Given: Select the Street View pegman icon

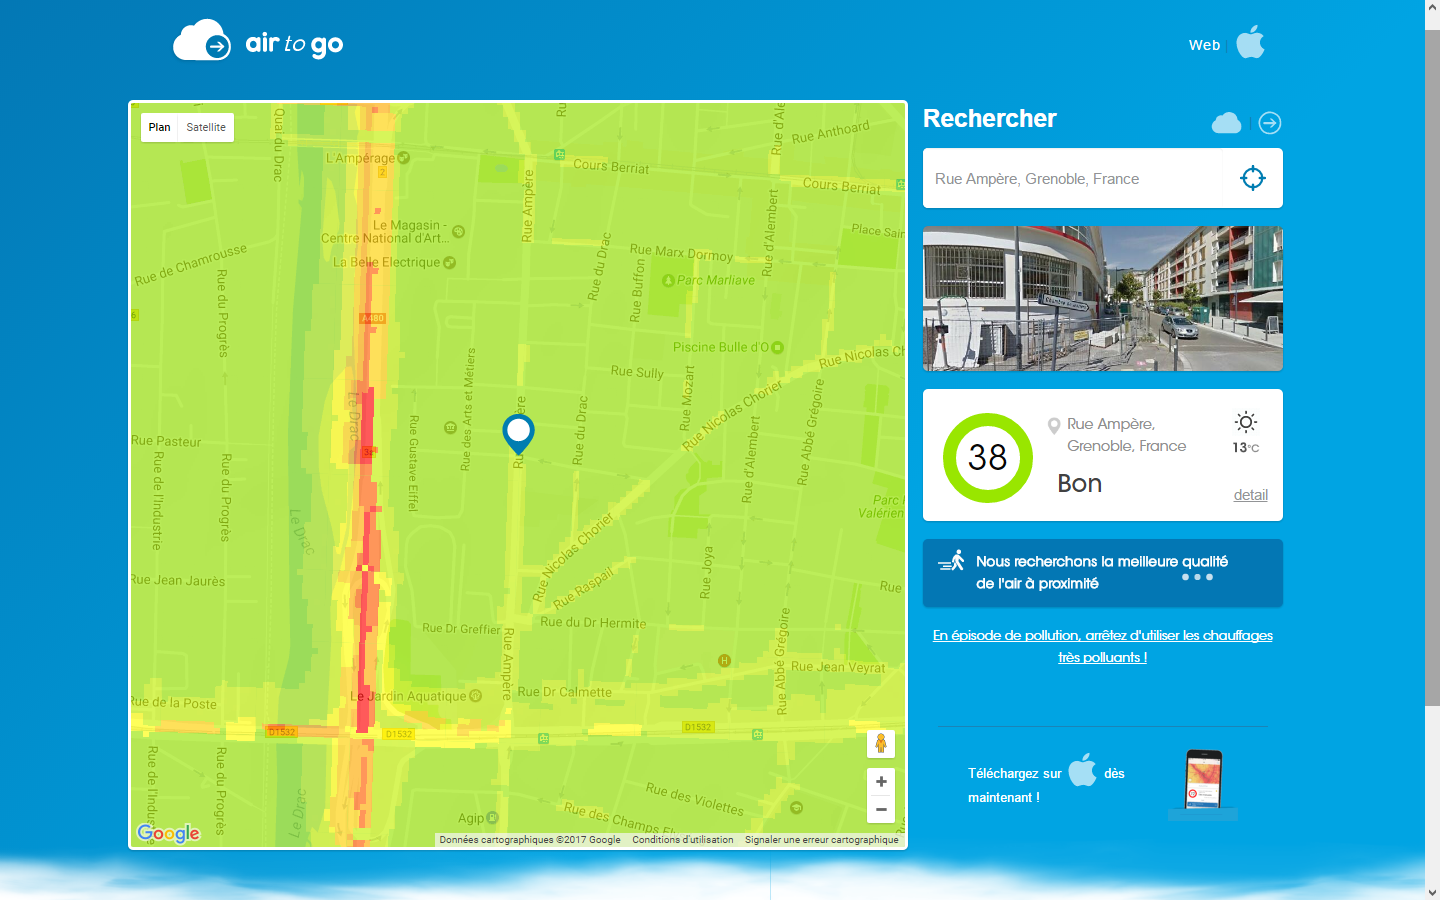Looking at the screenshot, I should click(x=881, y=744).
